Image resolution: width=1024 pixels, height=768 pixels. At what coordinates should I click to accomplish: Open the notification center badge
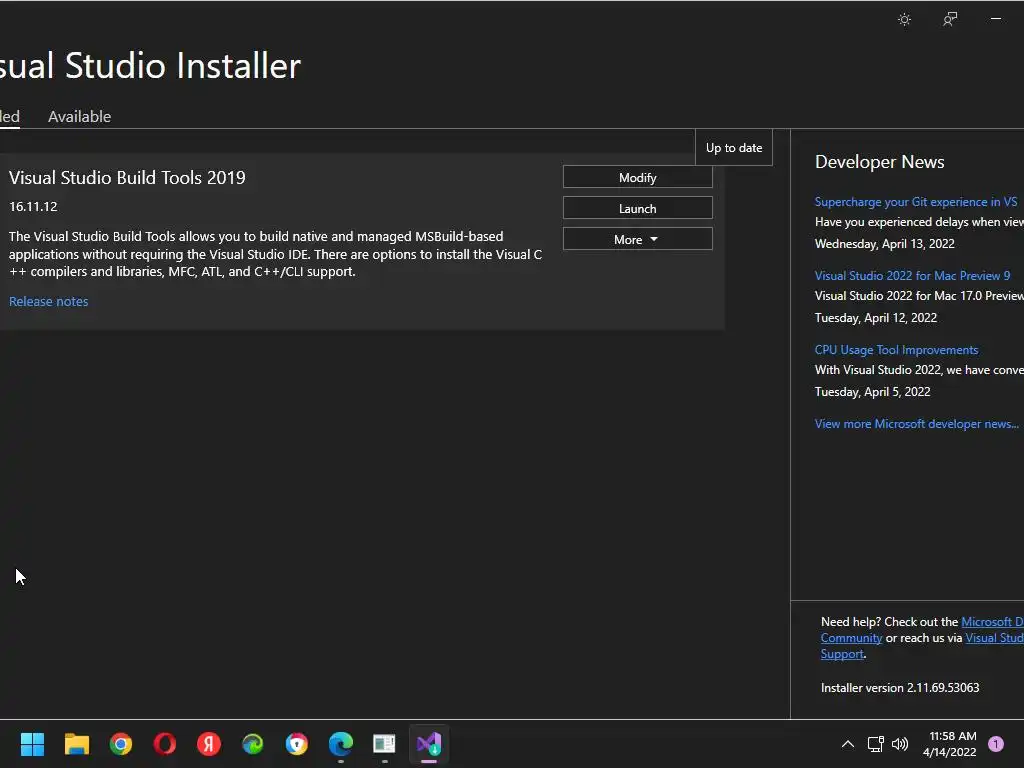click(x=996, y=744)
